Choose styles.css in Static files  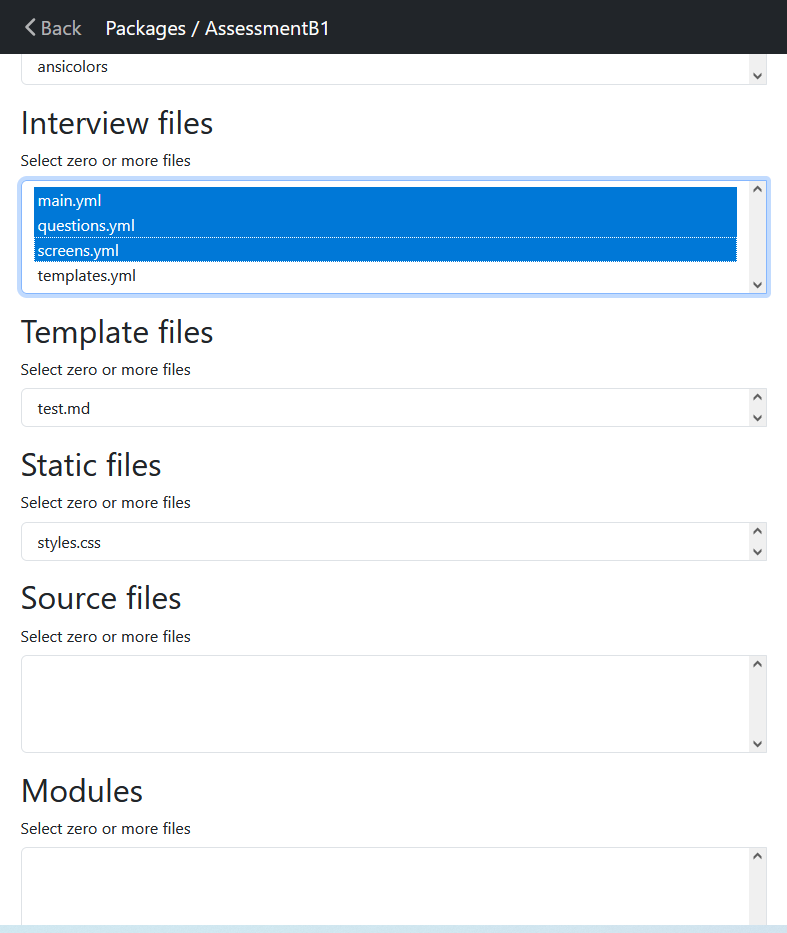coord(69,543)
